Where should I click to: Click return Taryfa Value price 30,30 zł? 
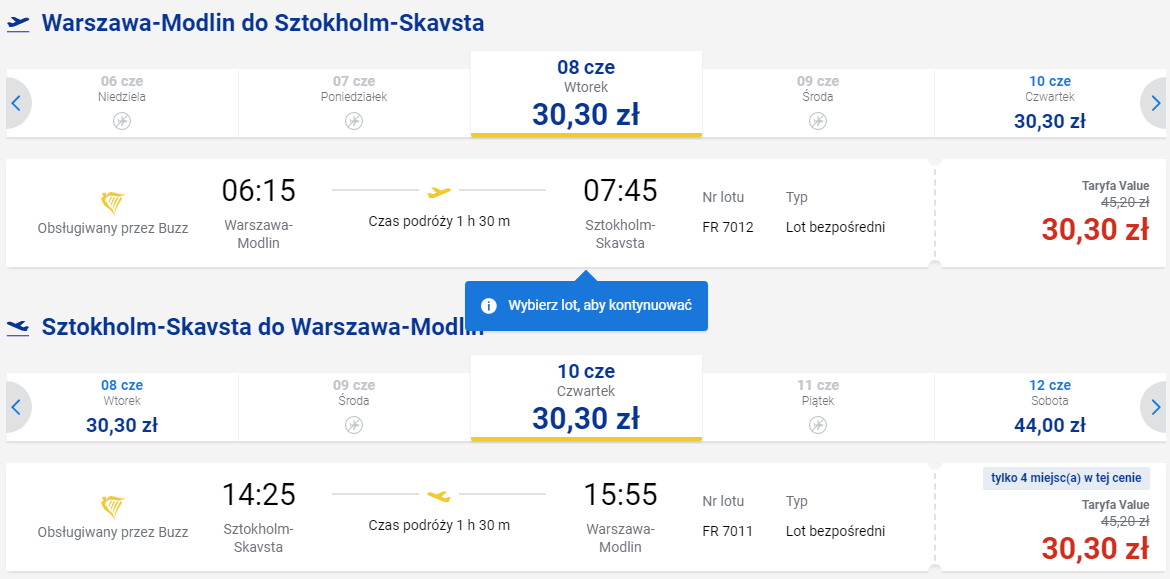1095,548
